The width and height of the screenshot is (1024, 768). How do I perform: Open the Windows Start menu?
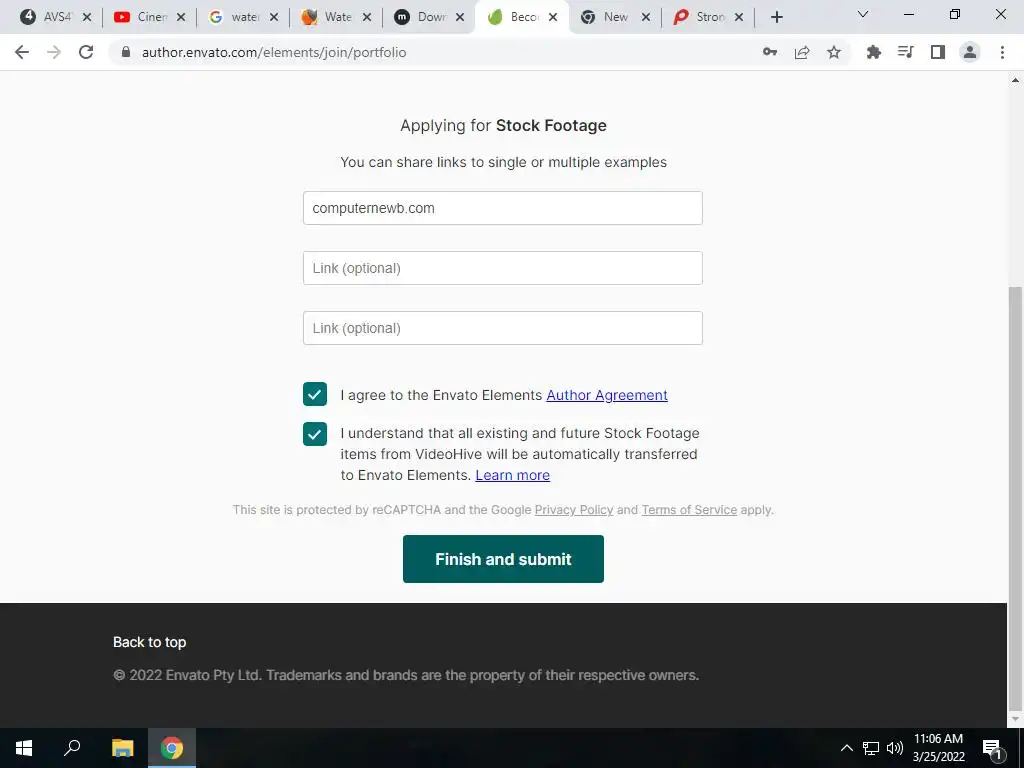(x=24, y=748)
